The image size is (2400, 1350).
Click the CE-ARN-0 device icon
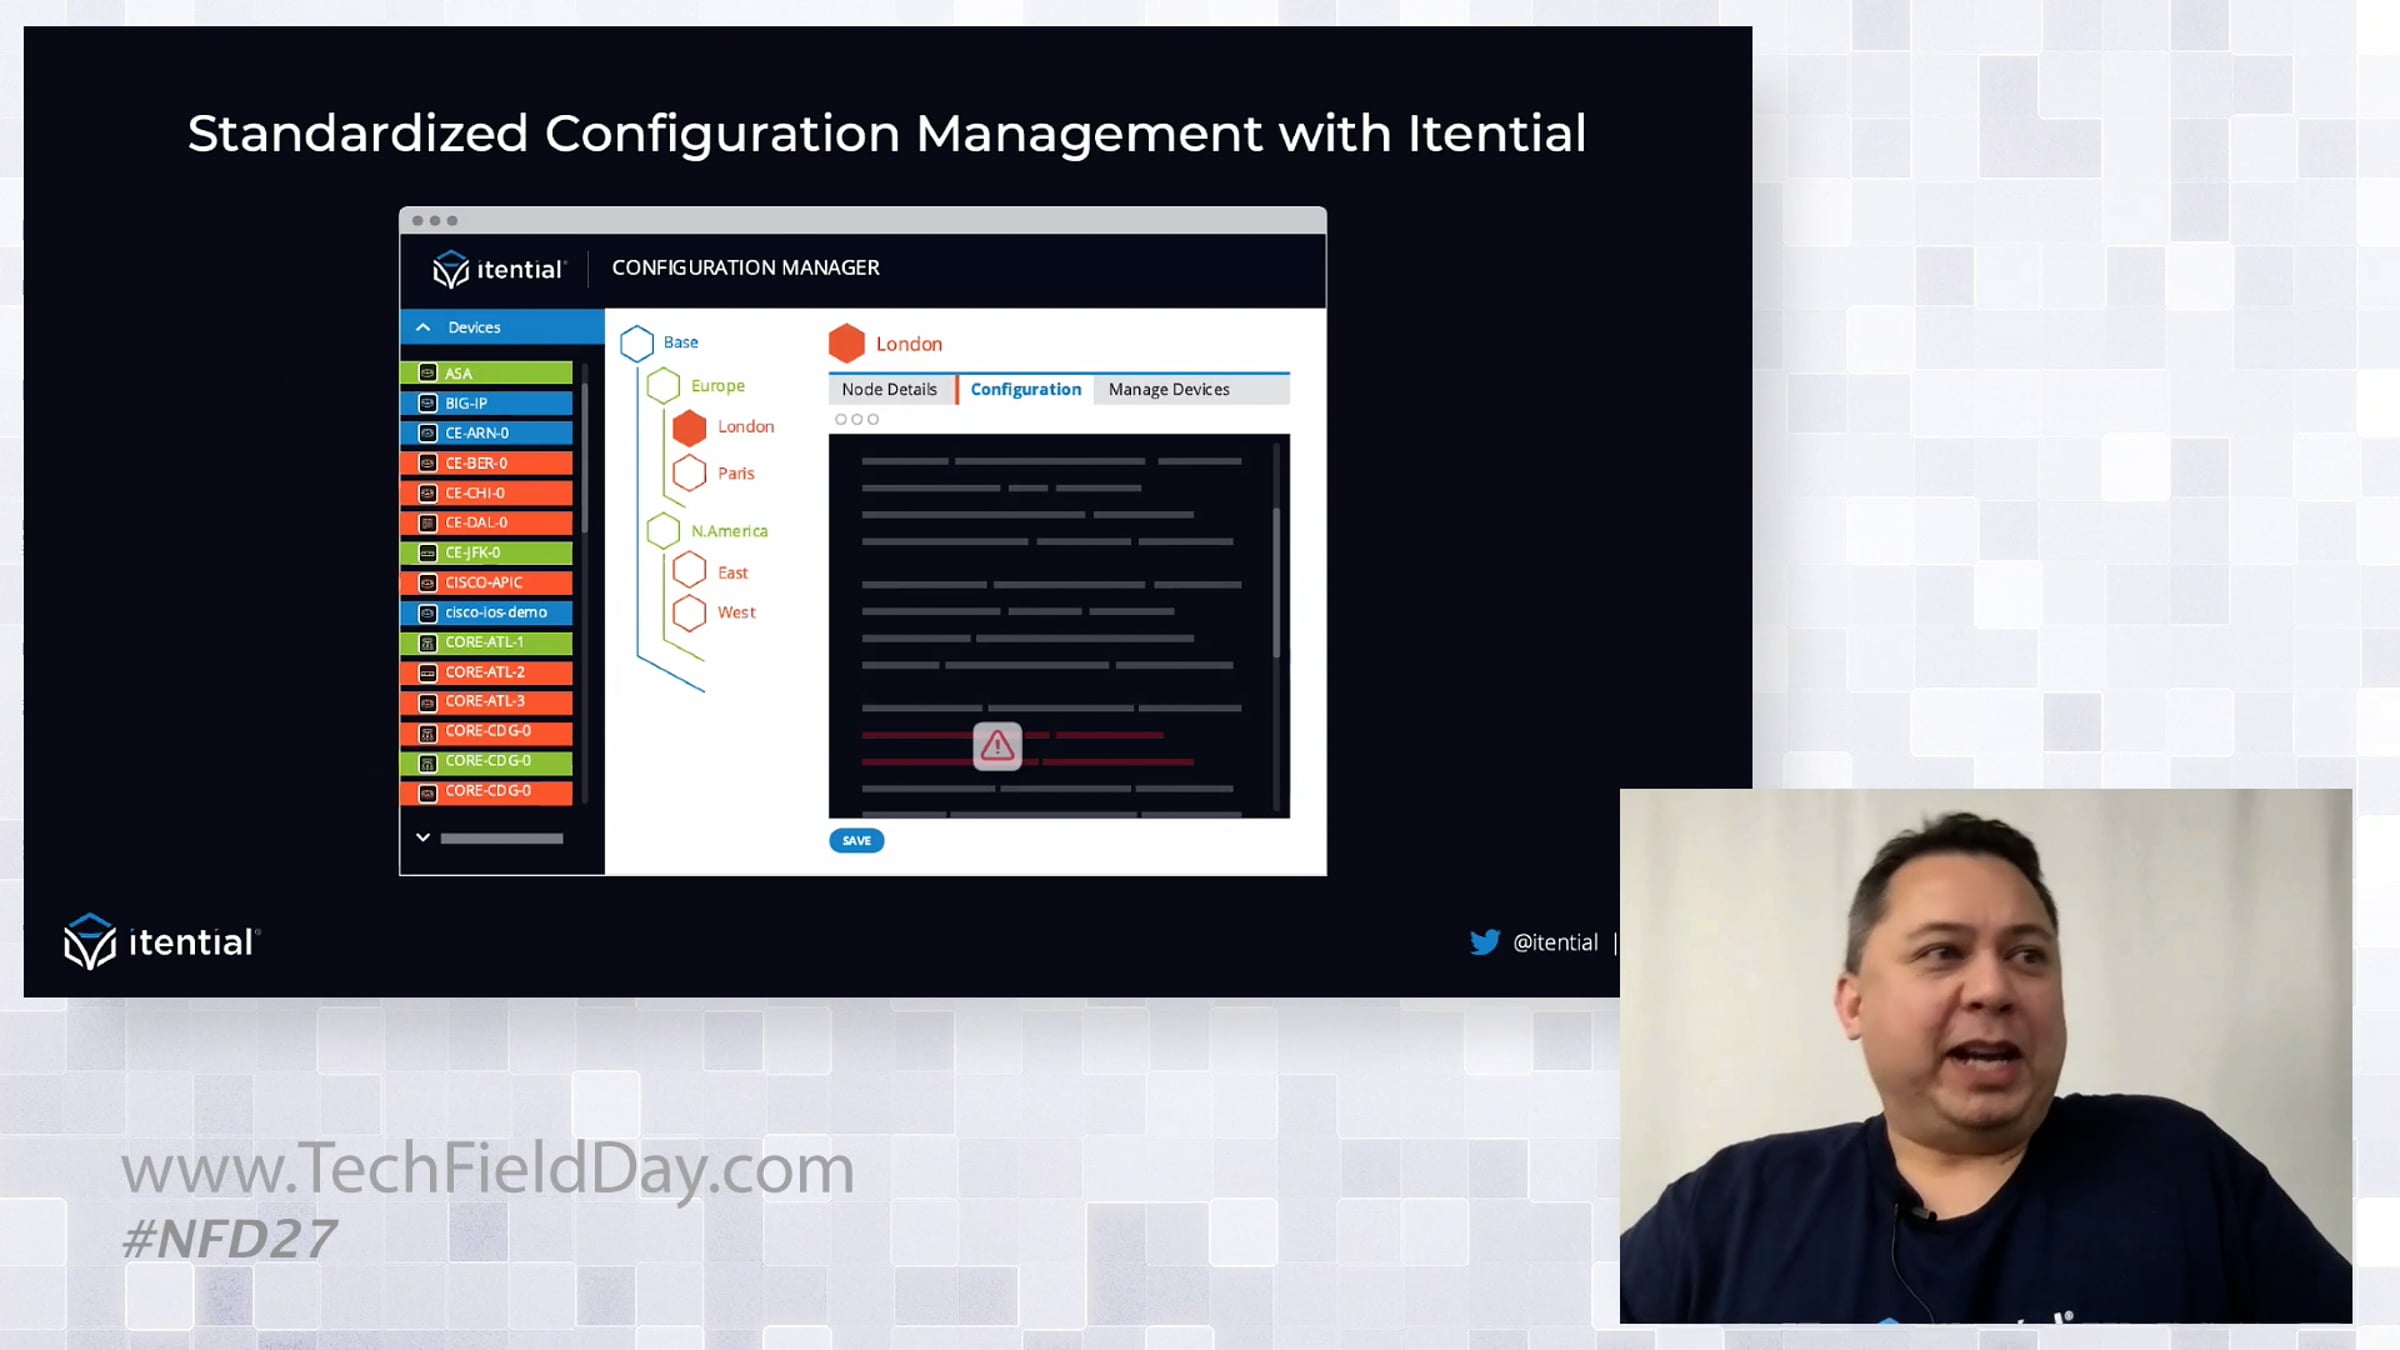tap(428, 433)
